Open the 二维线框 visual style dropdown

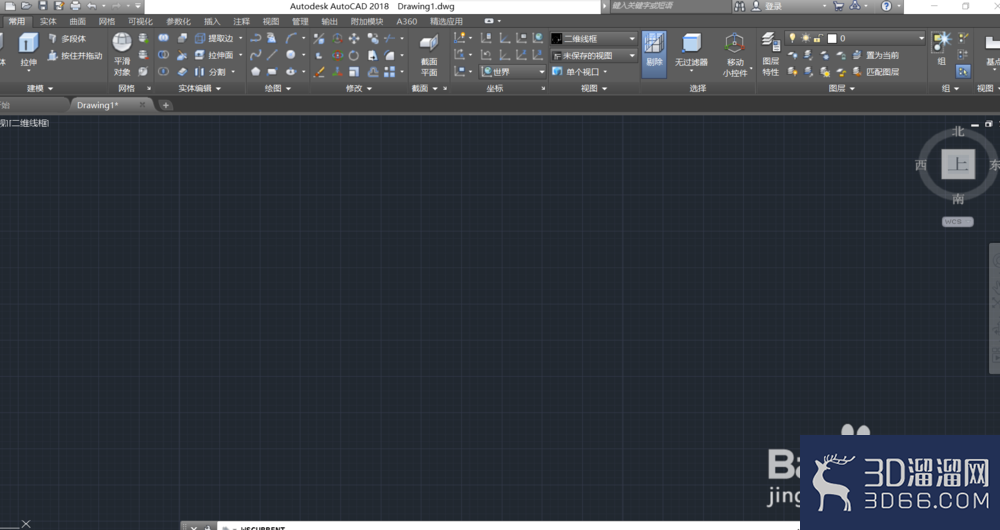[594, 39]
